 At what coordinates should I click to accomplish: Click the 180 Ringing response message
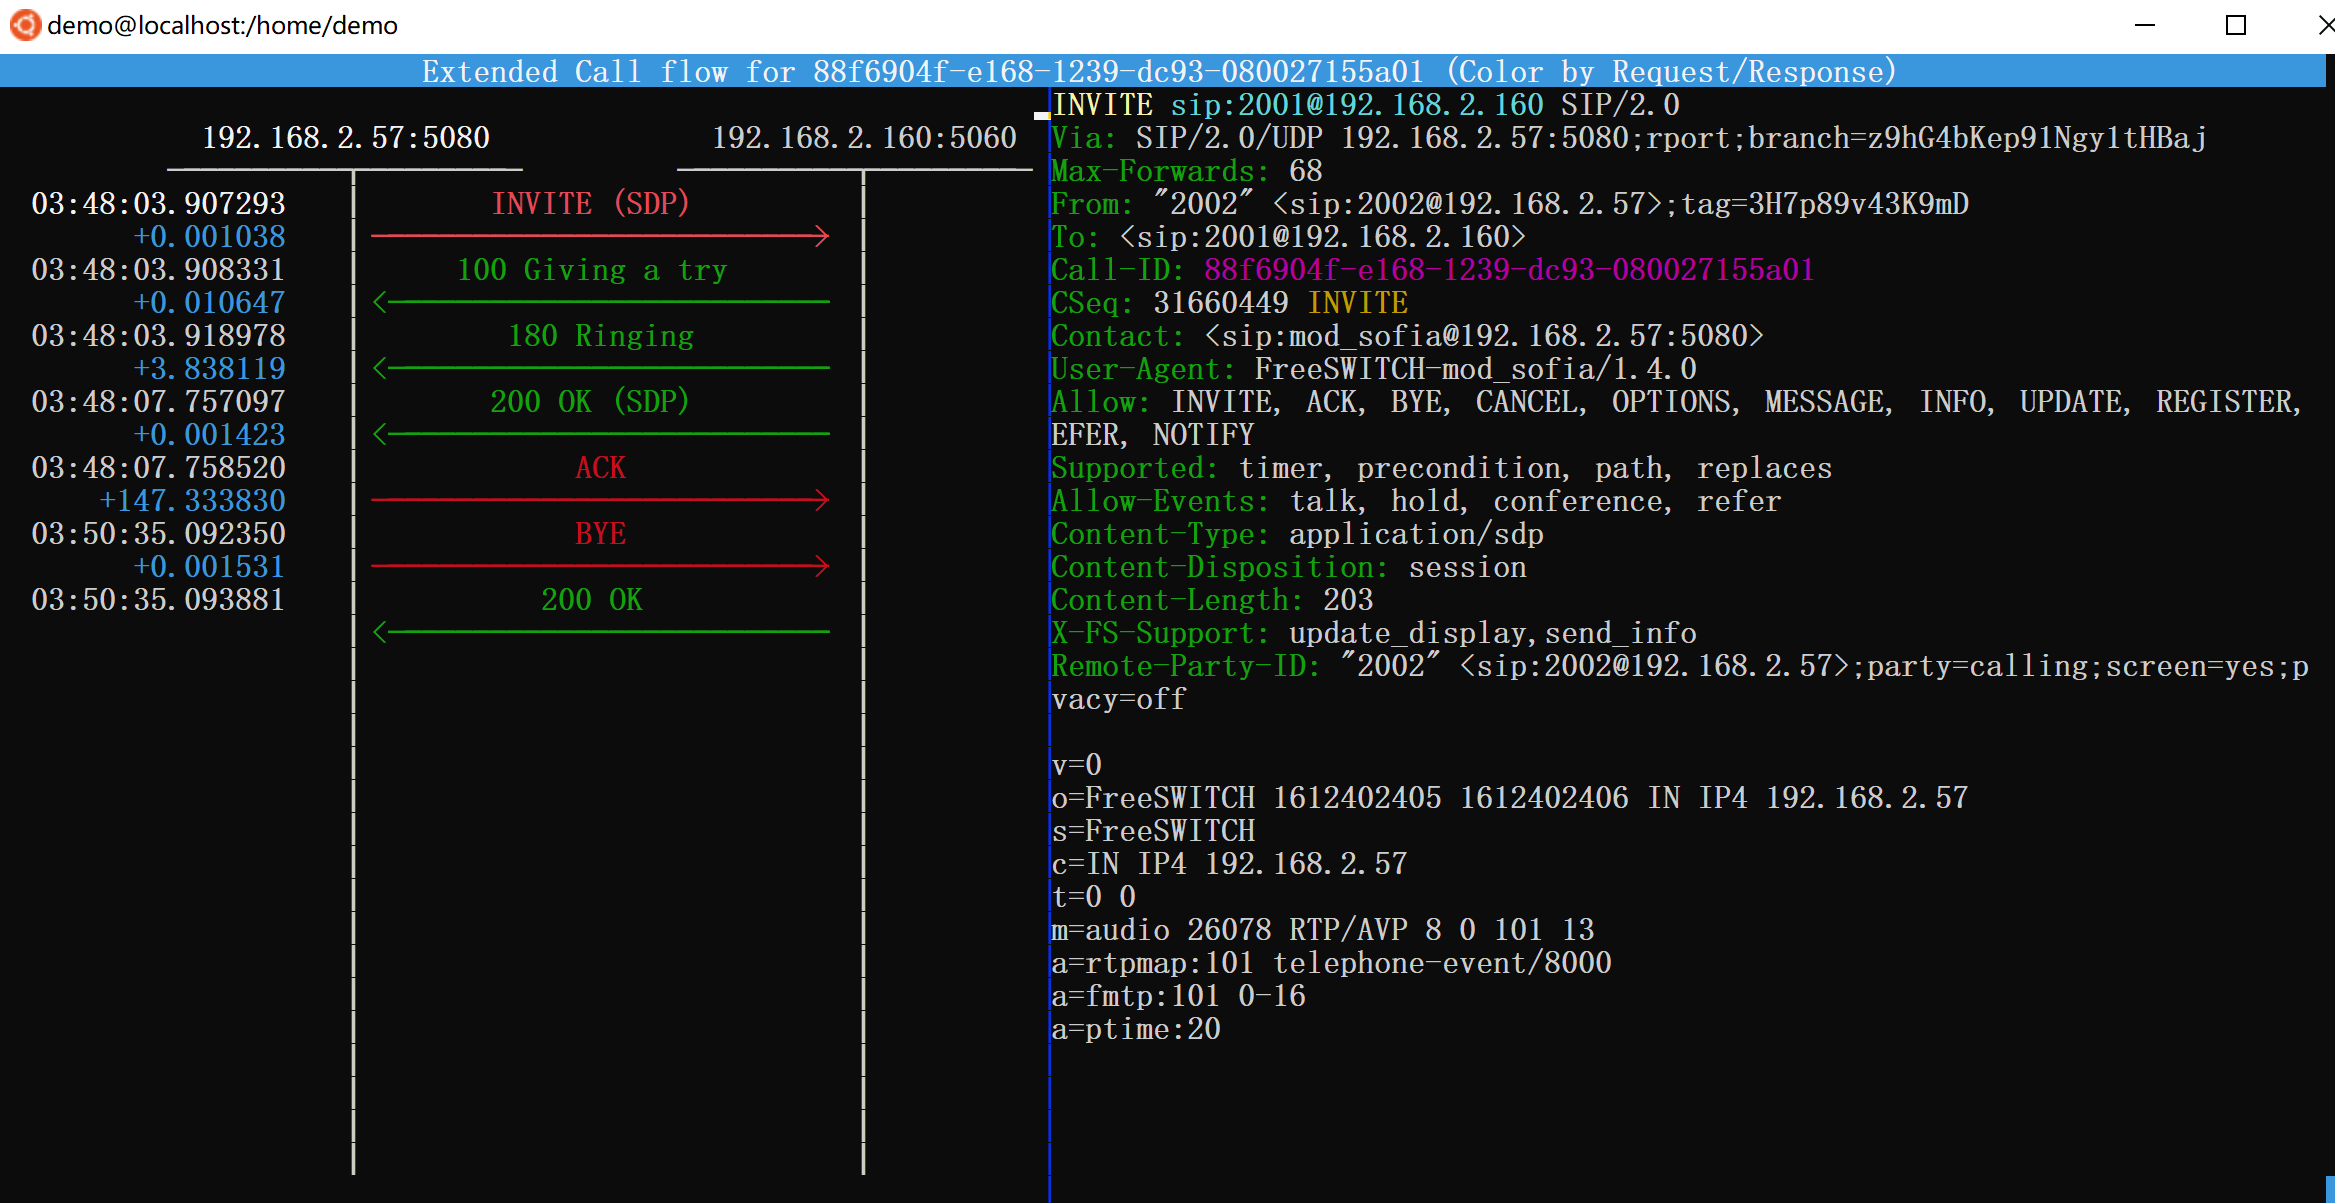pyautogui.click(x=600, y=336)
